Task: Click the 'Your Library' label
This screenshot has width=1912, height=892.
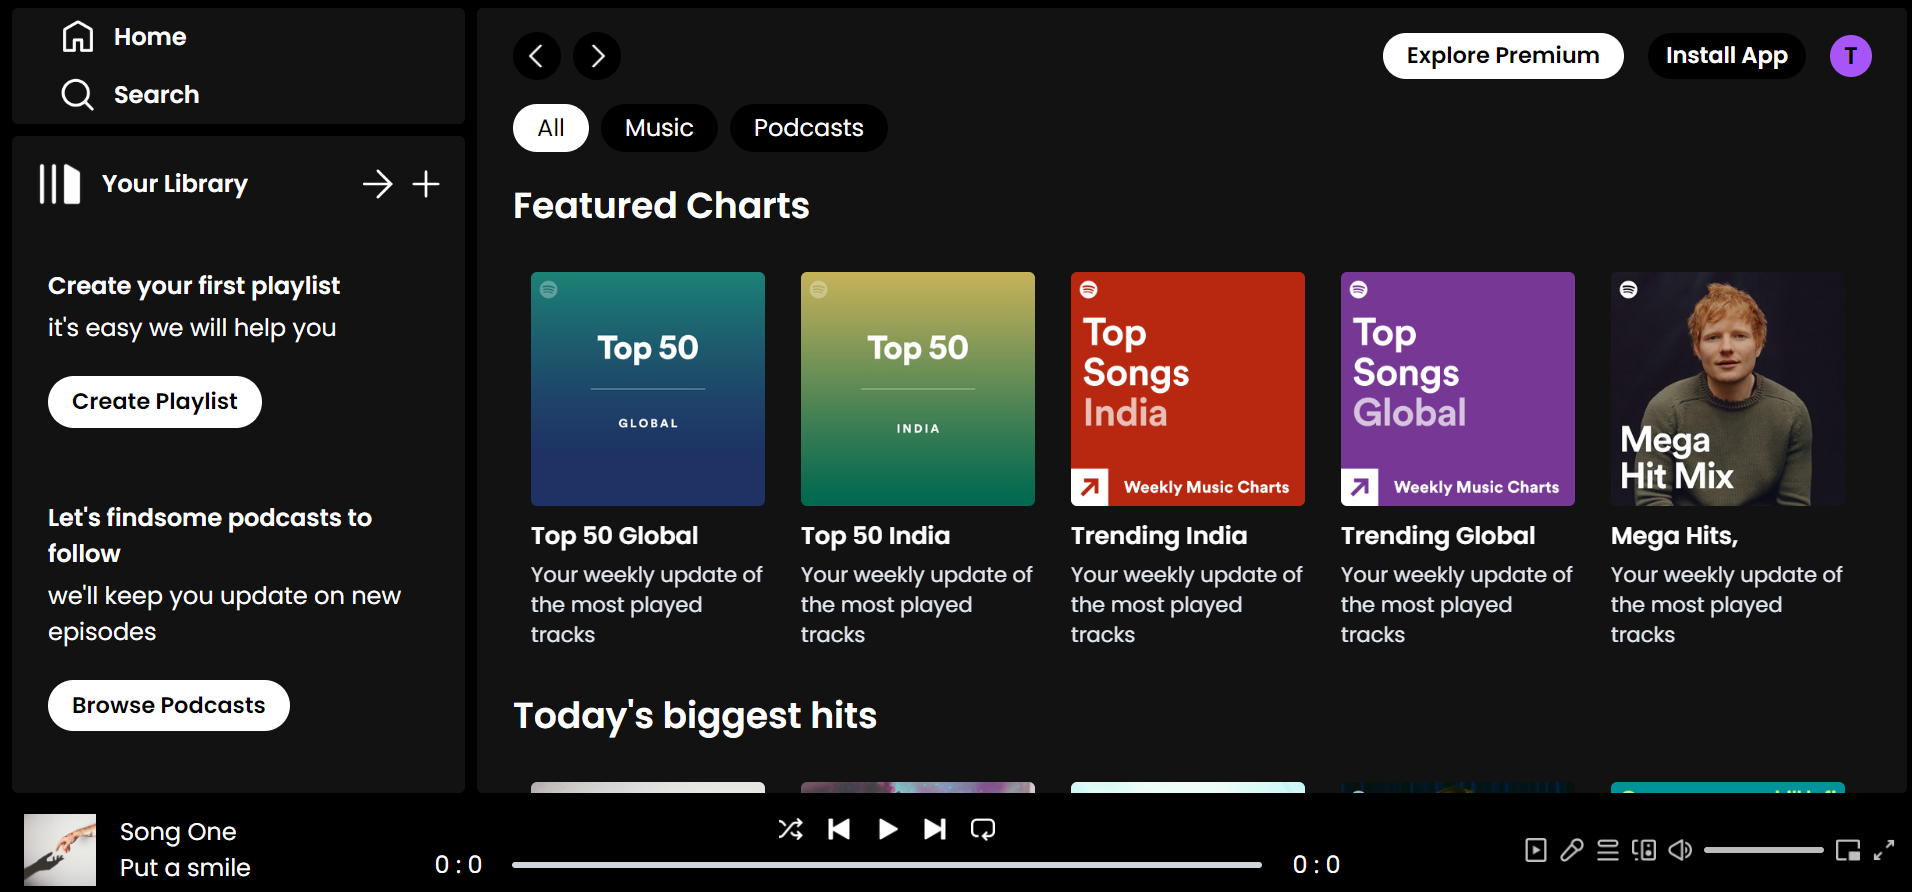Action: [x=175, y=184]
